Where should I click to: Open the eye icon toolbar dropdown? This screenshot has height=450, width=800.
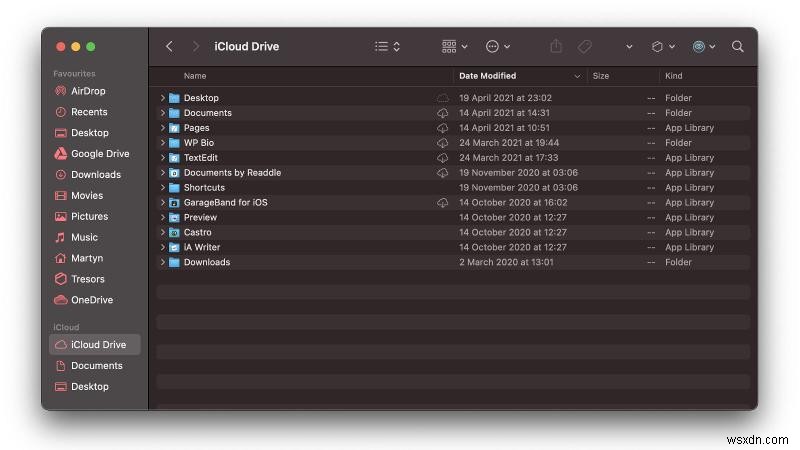point(704,46)
